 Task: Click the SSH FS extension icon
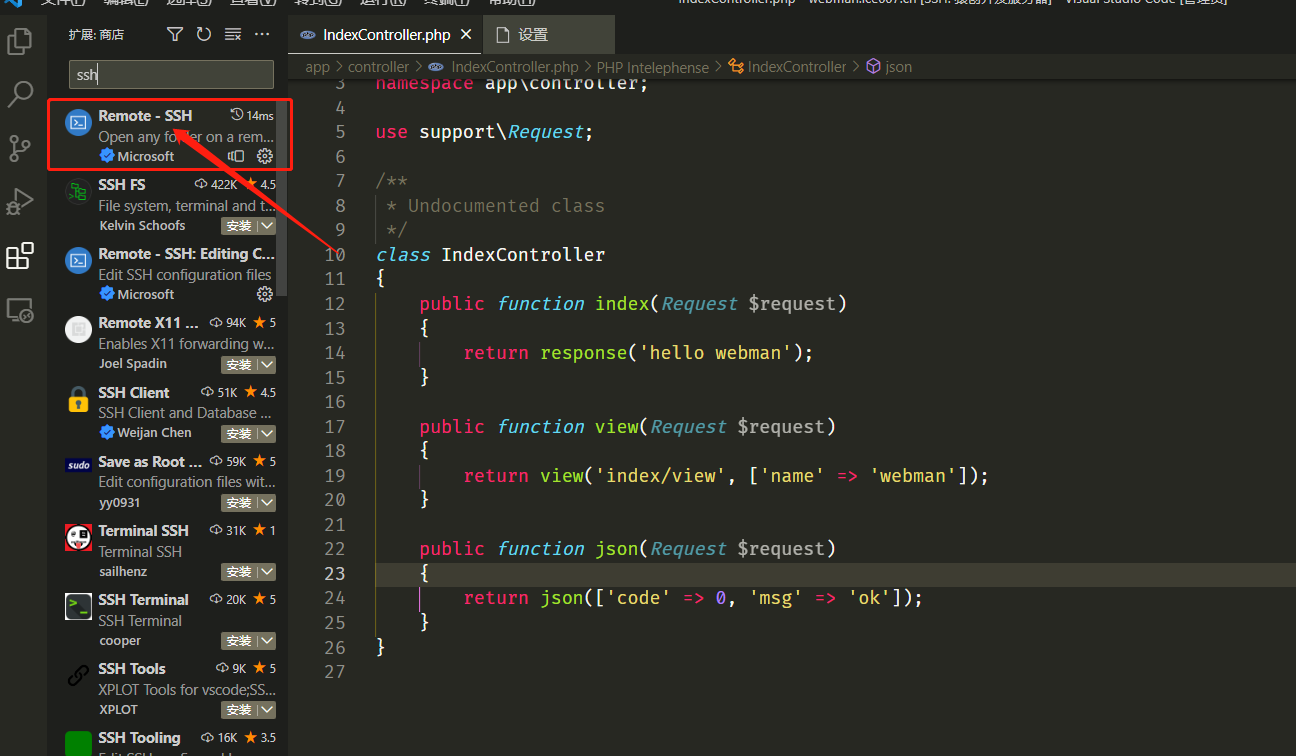pos(78,192)
